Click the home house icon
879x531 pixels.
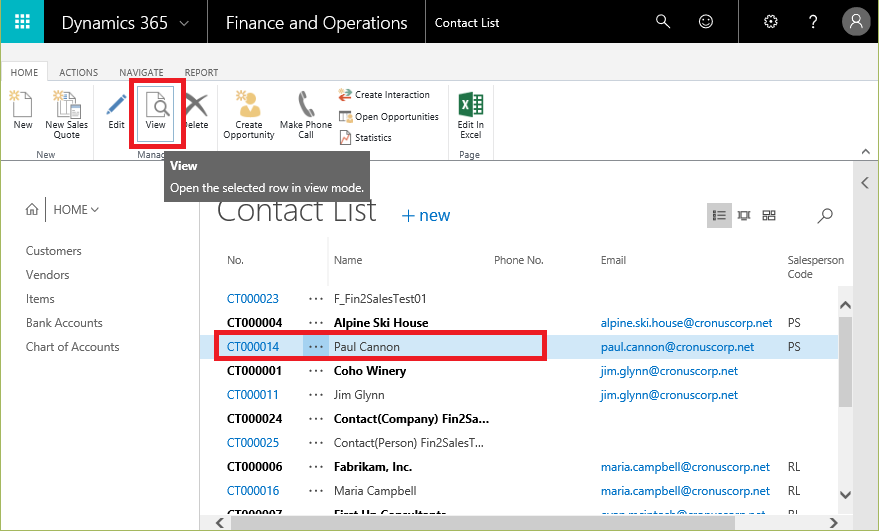pyautogui.click(x=32, y=209)
